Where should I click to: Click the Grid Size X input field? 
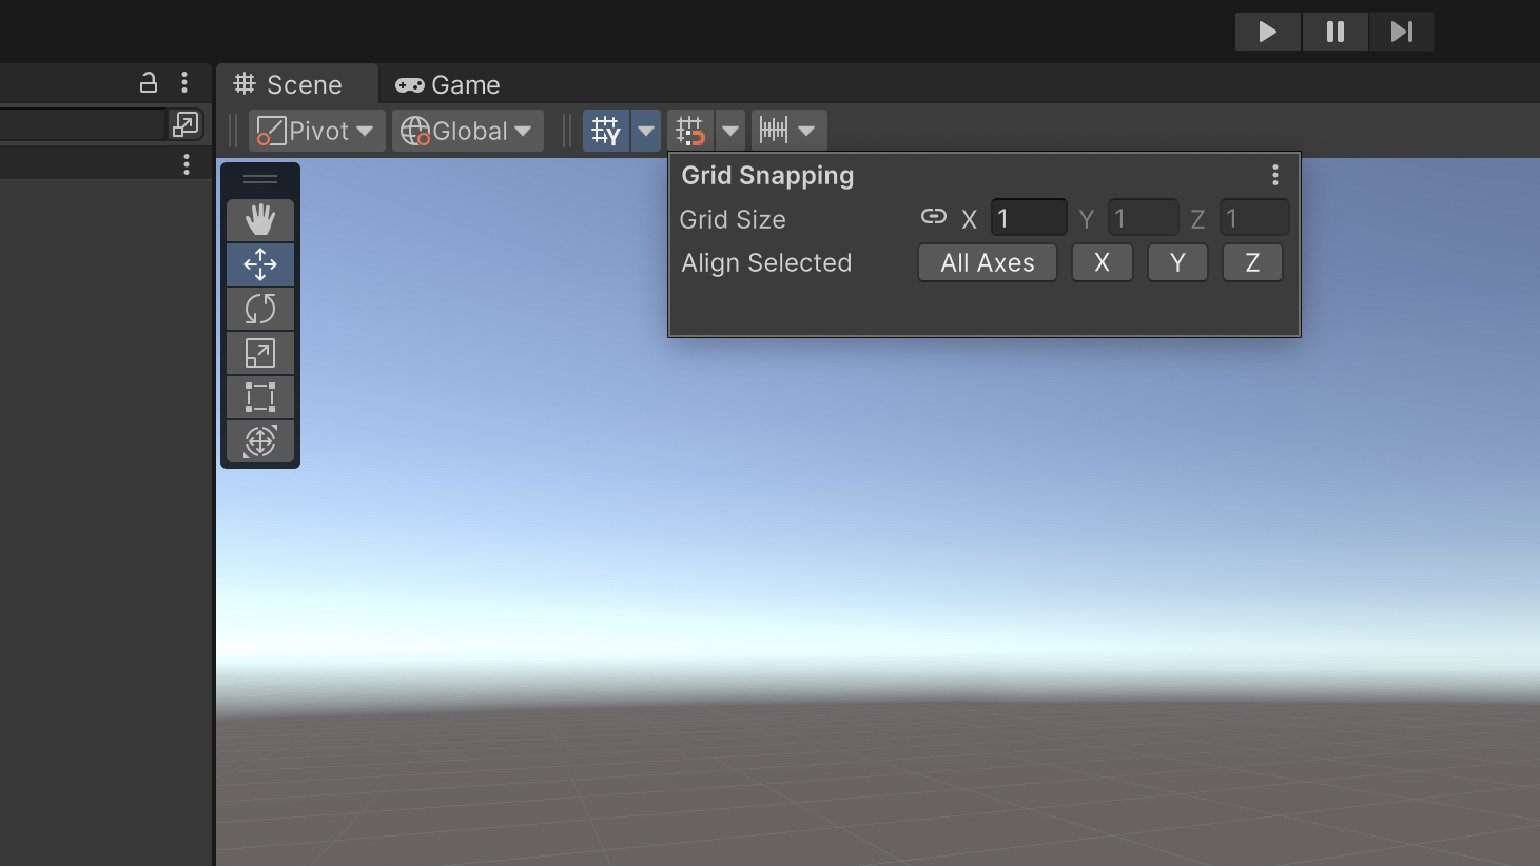[1029, 219]
